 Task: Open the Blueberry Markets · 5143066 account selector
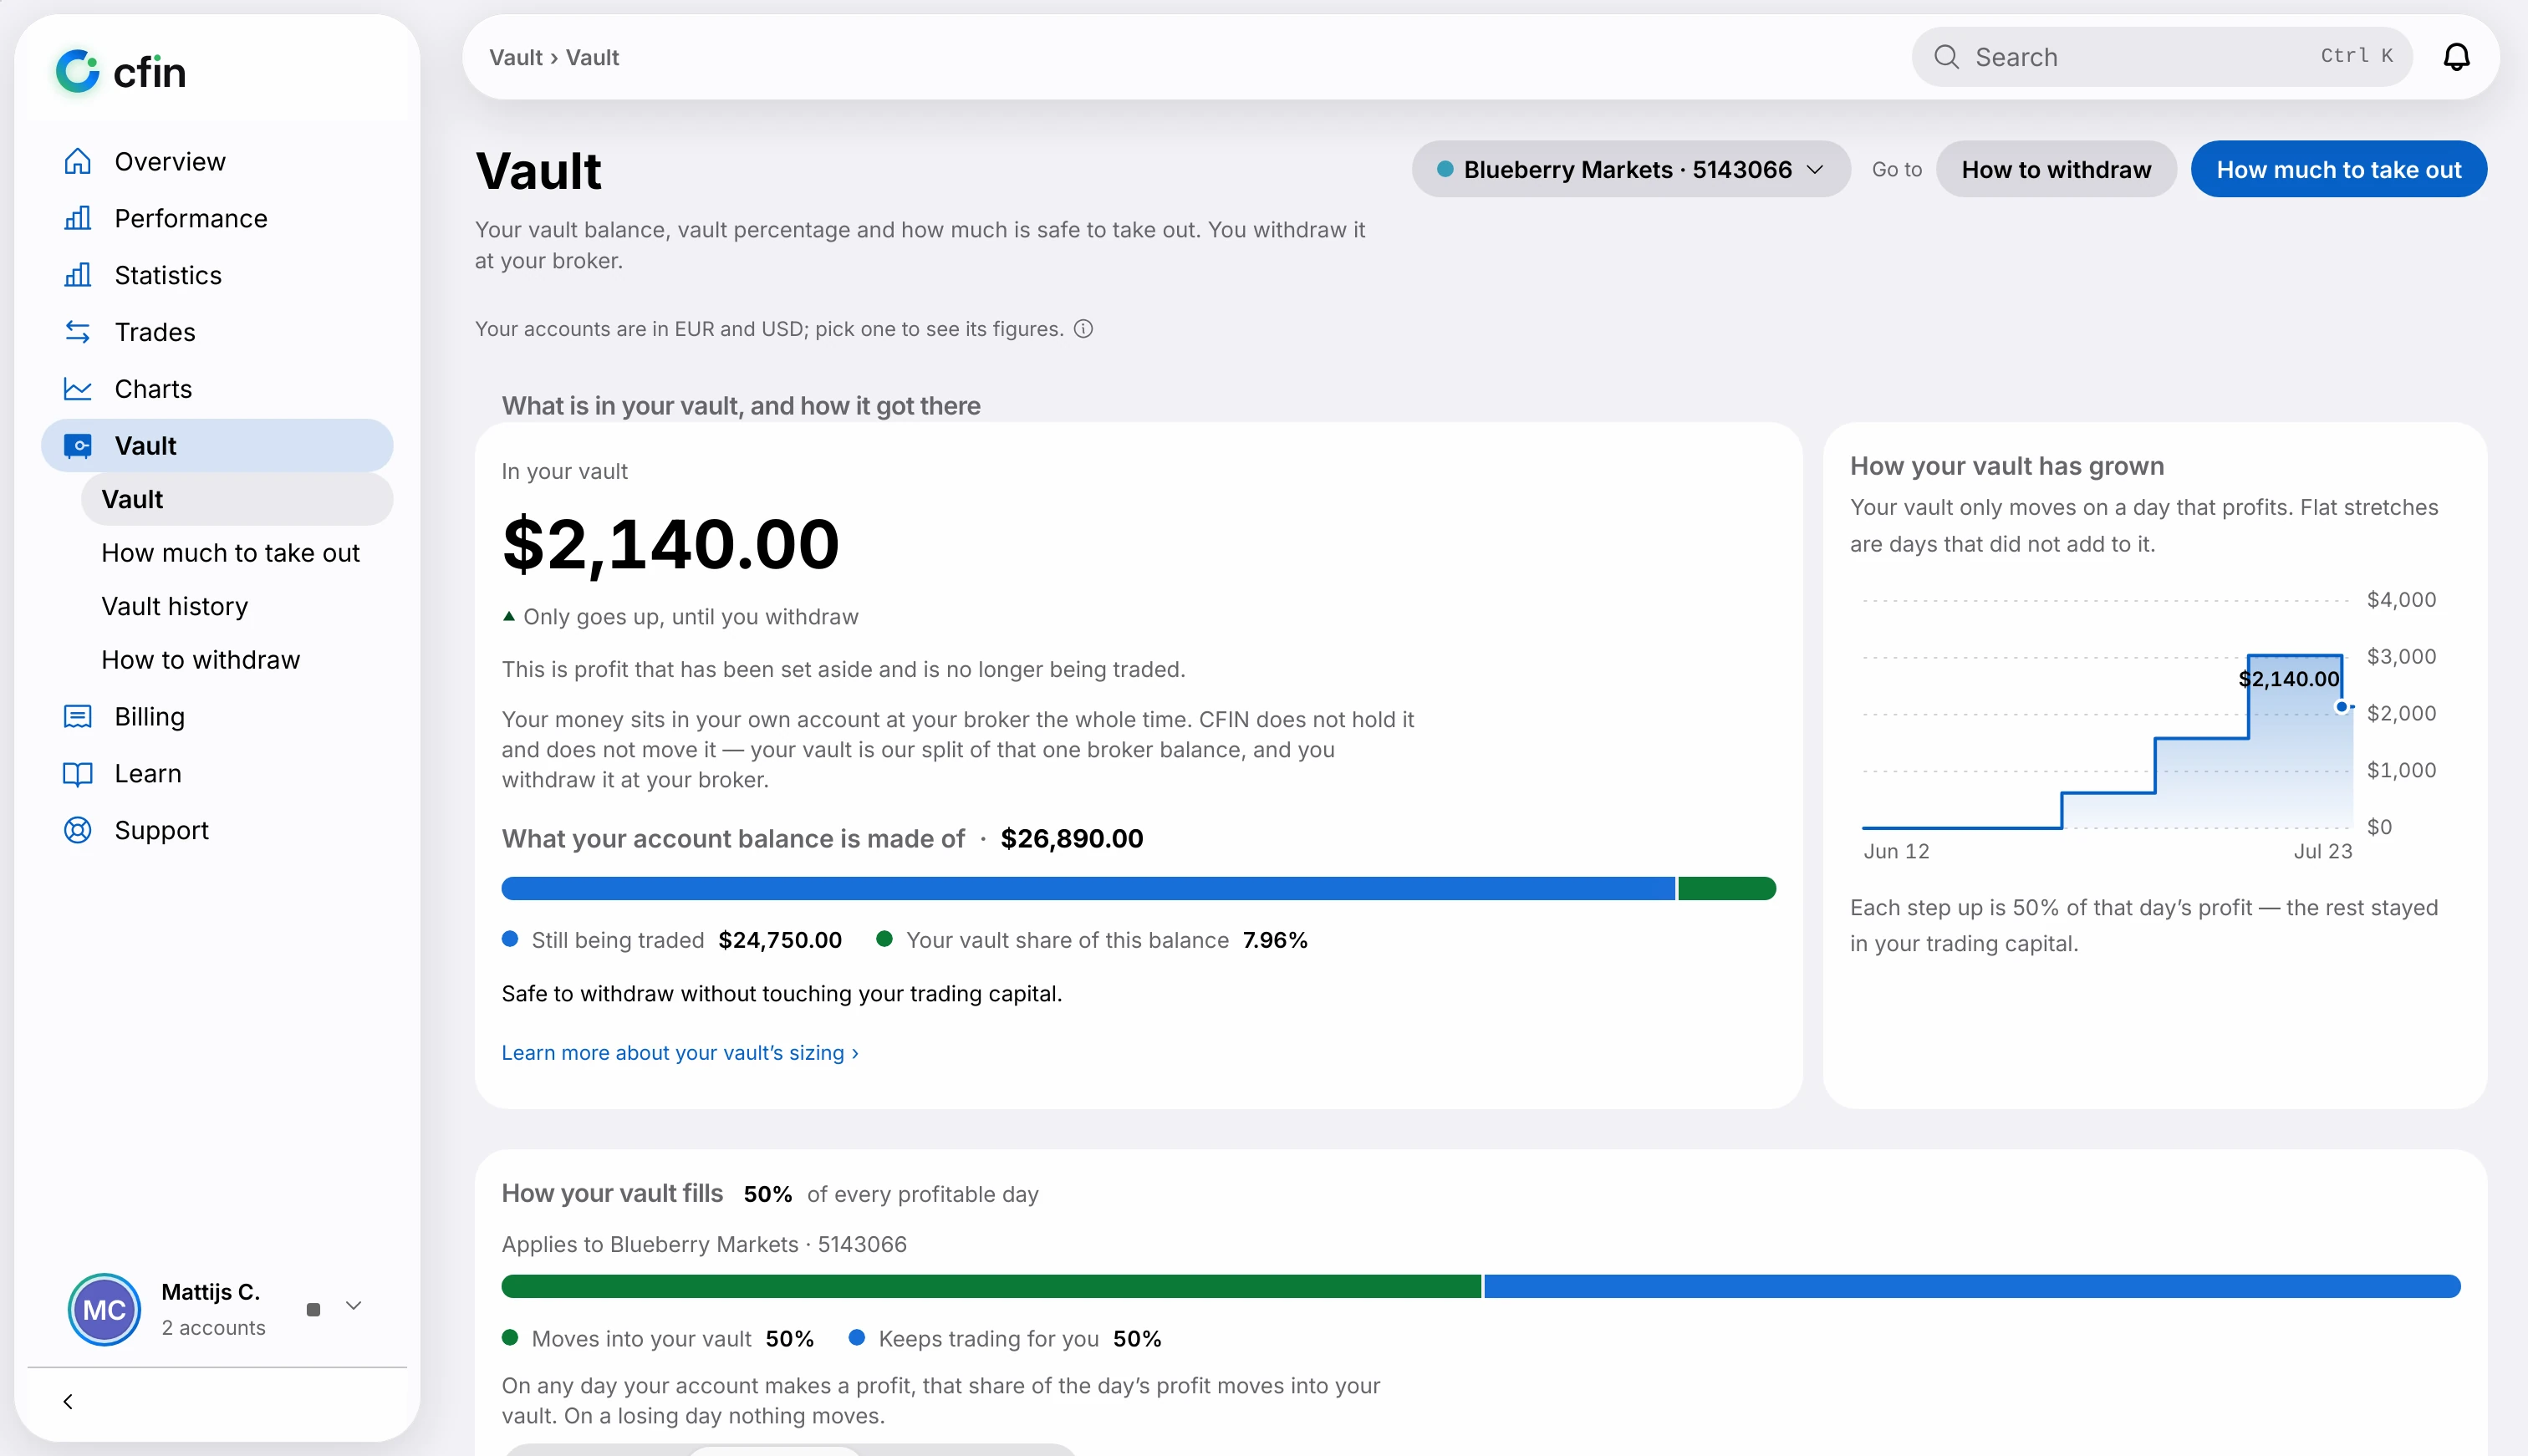point(1630,169)
